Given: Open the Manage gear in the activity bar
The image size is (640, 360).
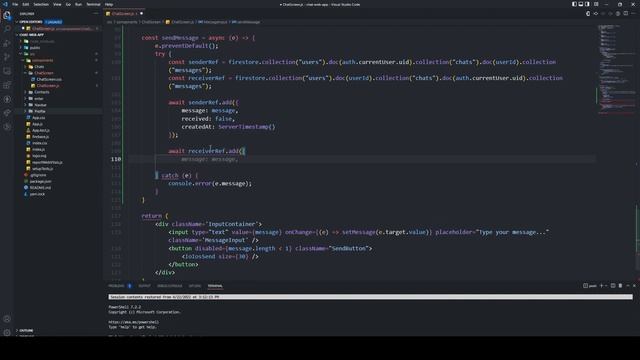Looking at the screenshot, I should click(x=7, y=333).
